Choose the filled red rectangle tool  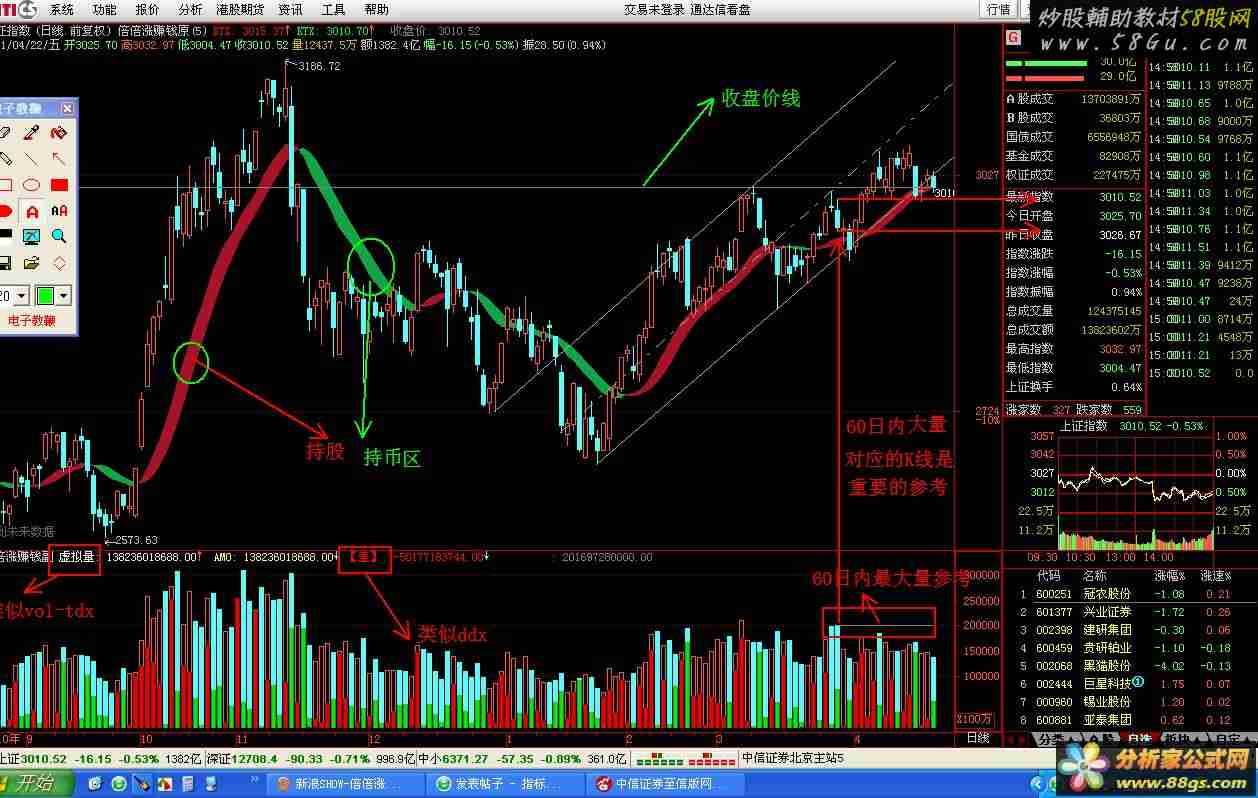59,185
